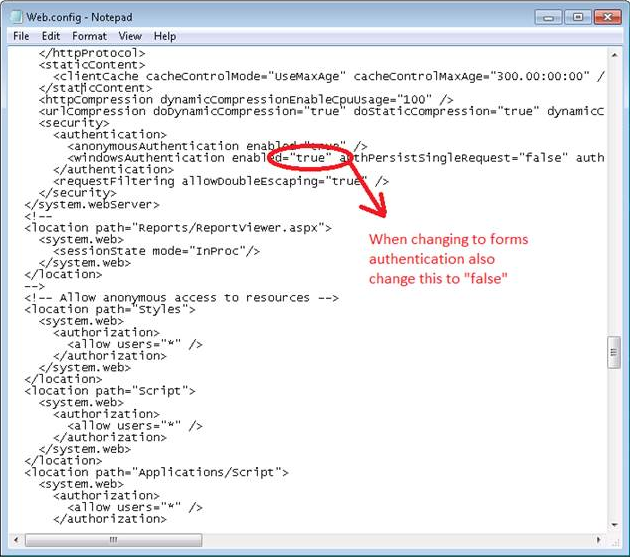
Task: Maximize the Web.config Notepad window
Action: [578, 17]
